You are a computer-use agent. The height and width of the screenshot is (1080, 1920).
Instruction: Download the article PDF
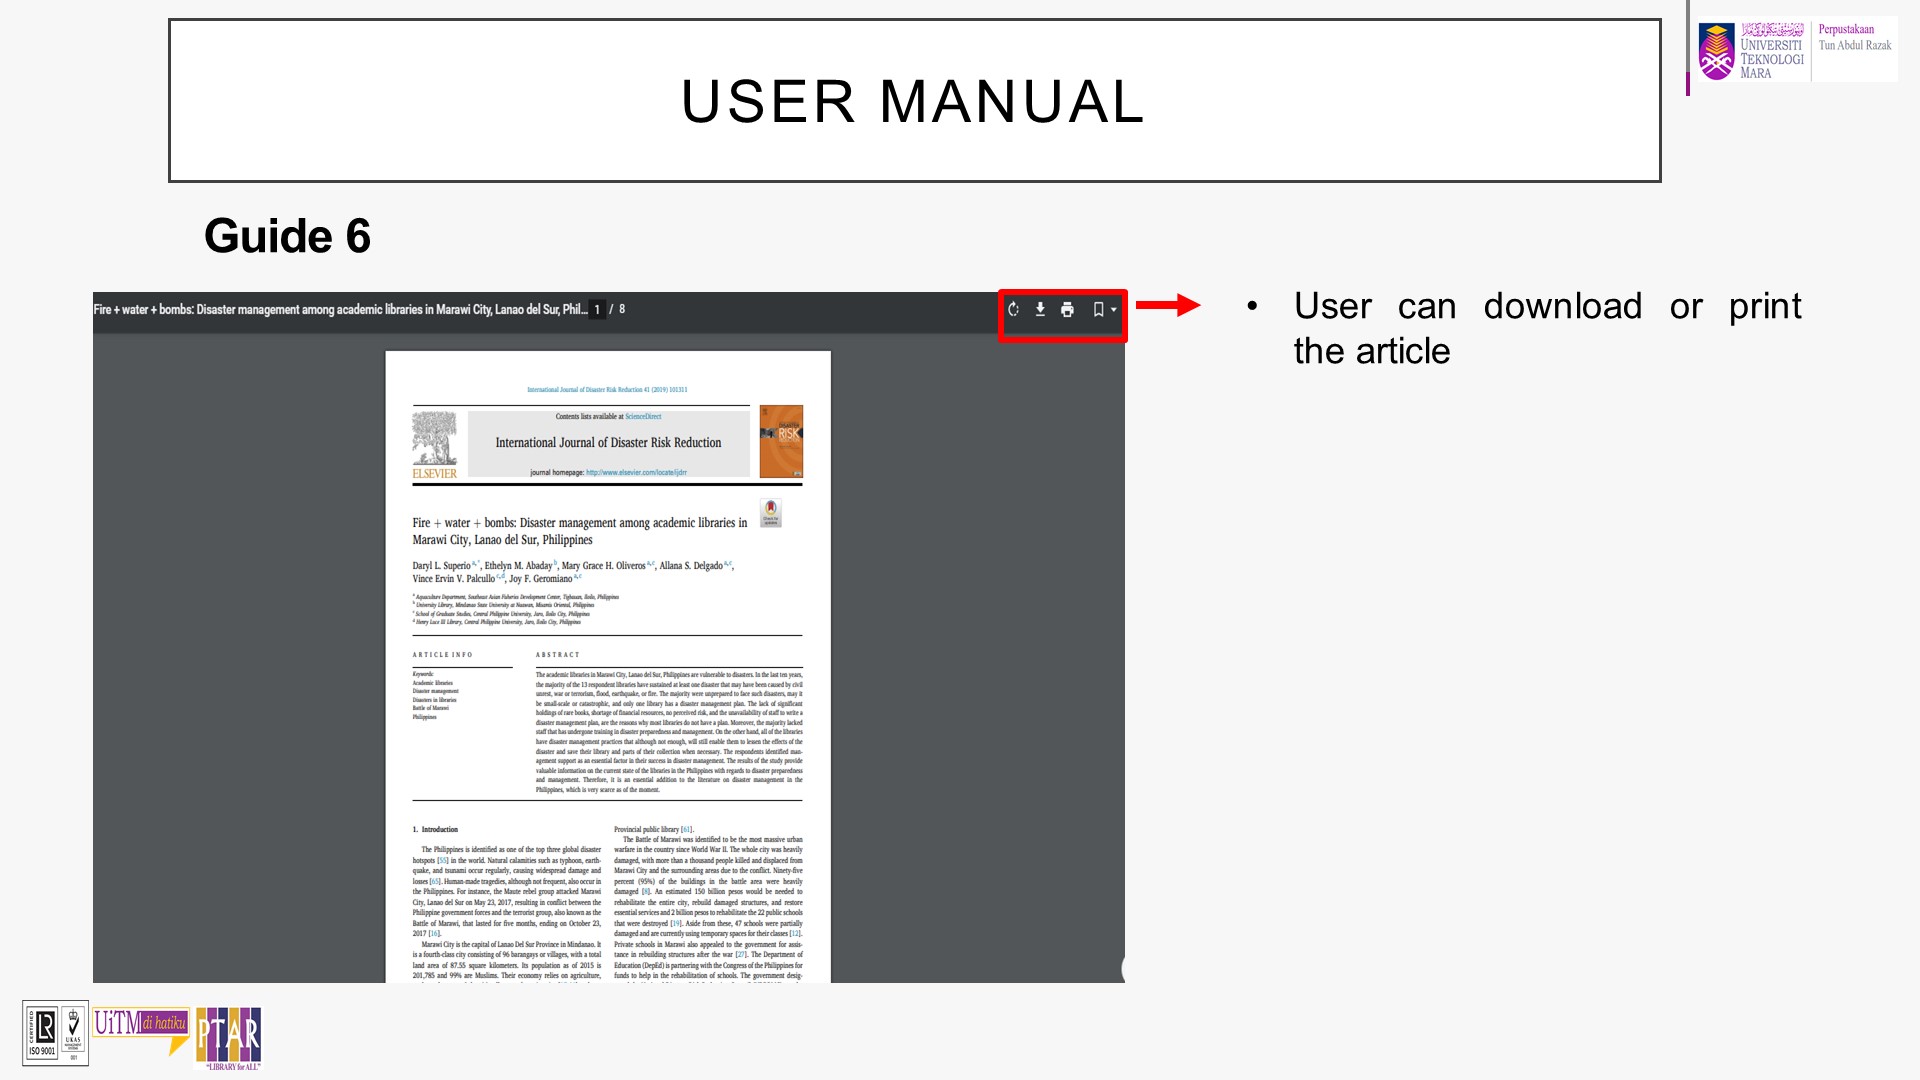pos(1040,310)
